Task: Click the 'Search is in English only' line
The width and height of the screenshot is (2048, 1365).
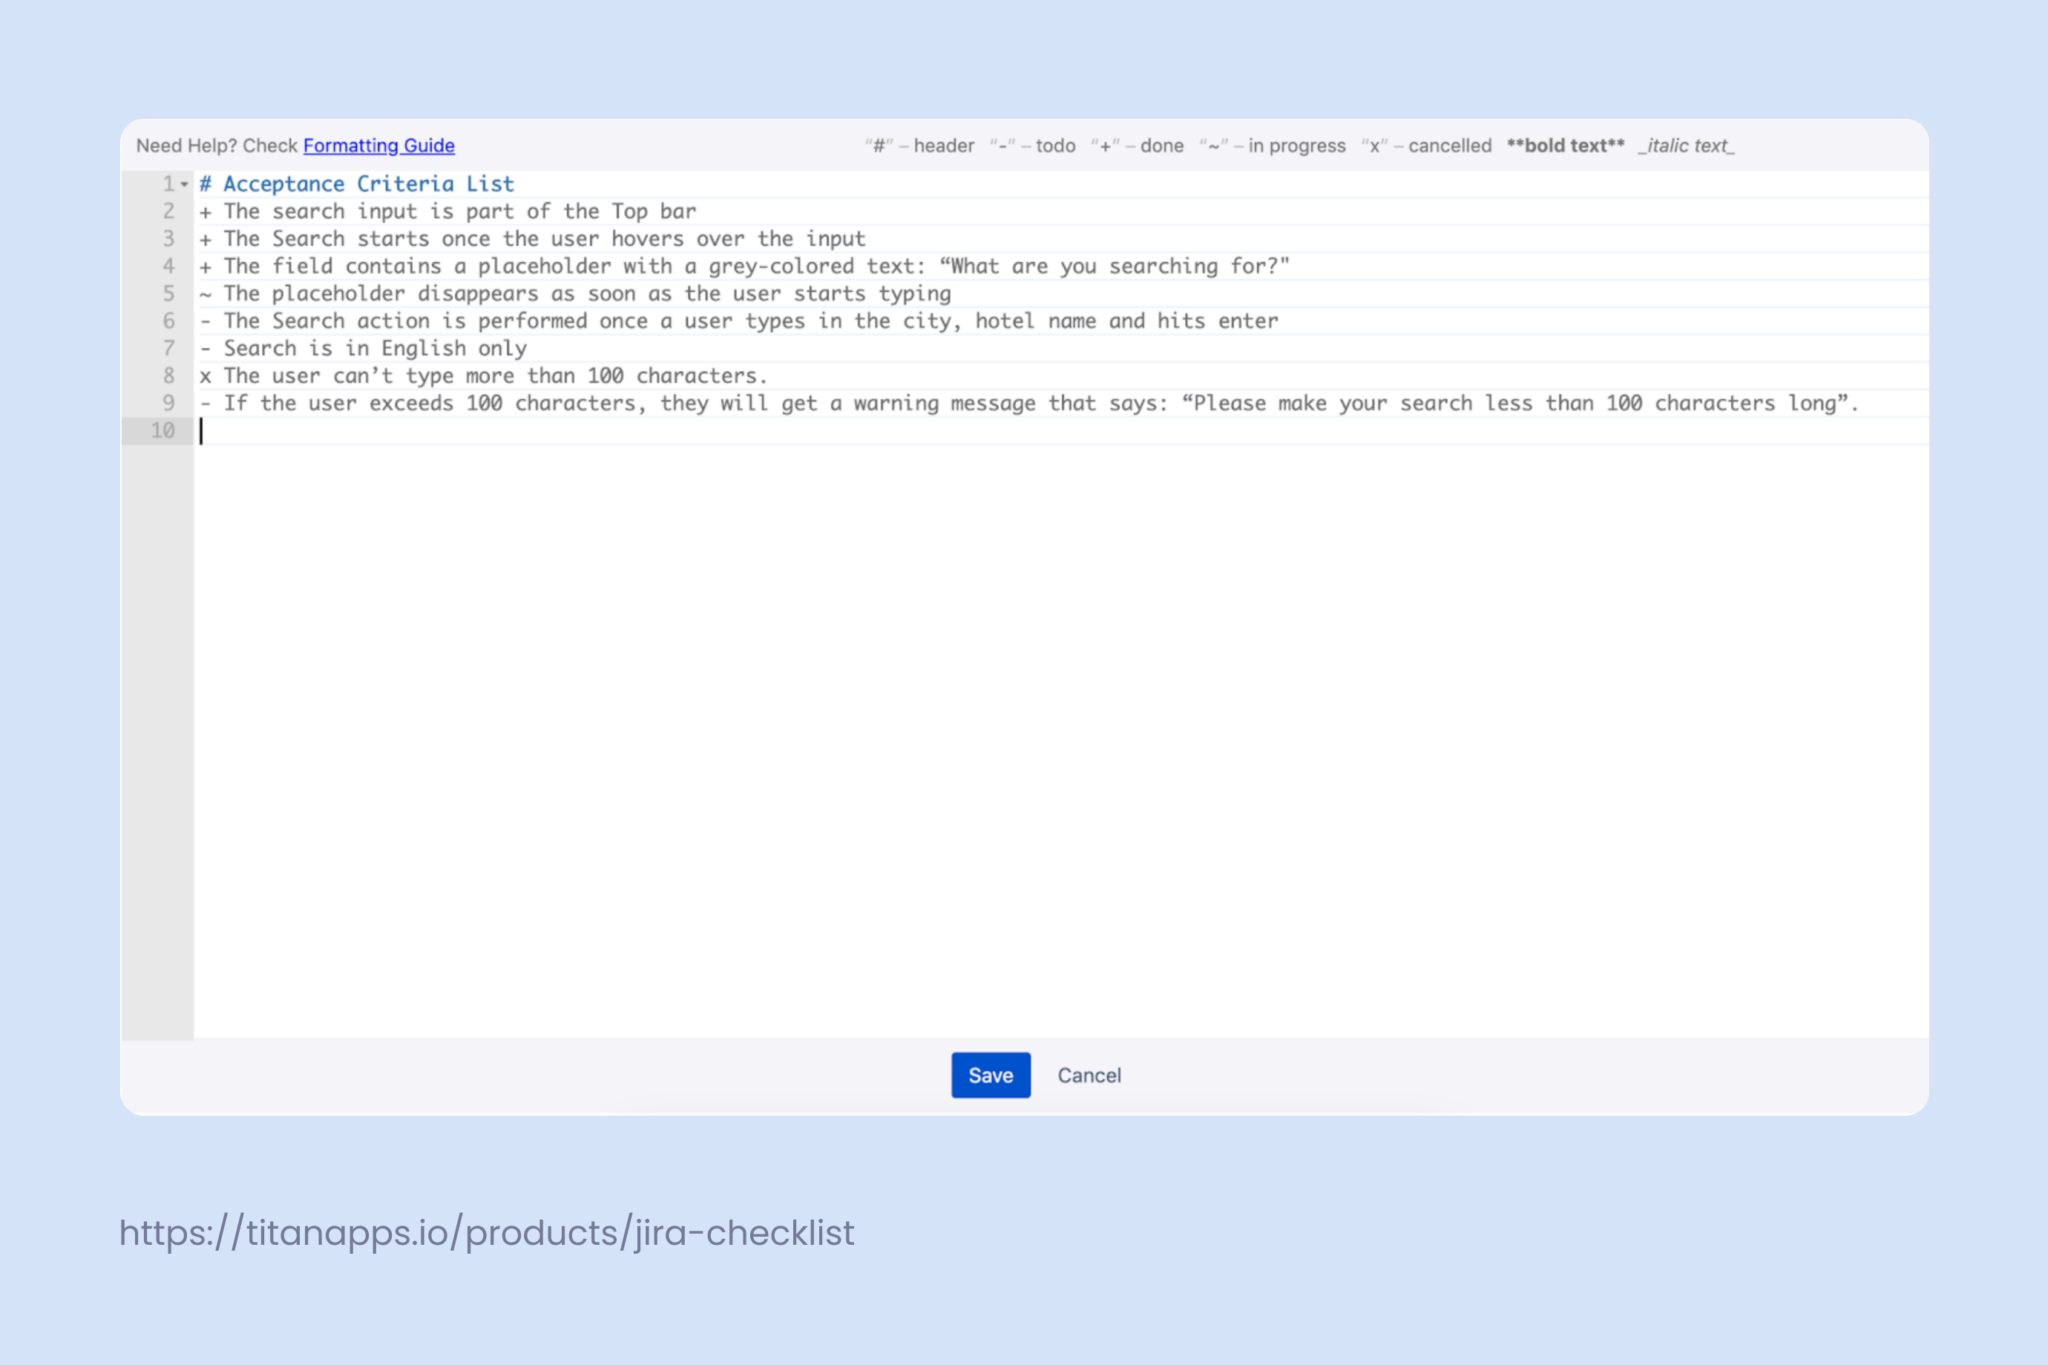Action: point(365,348)
